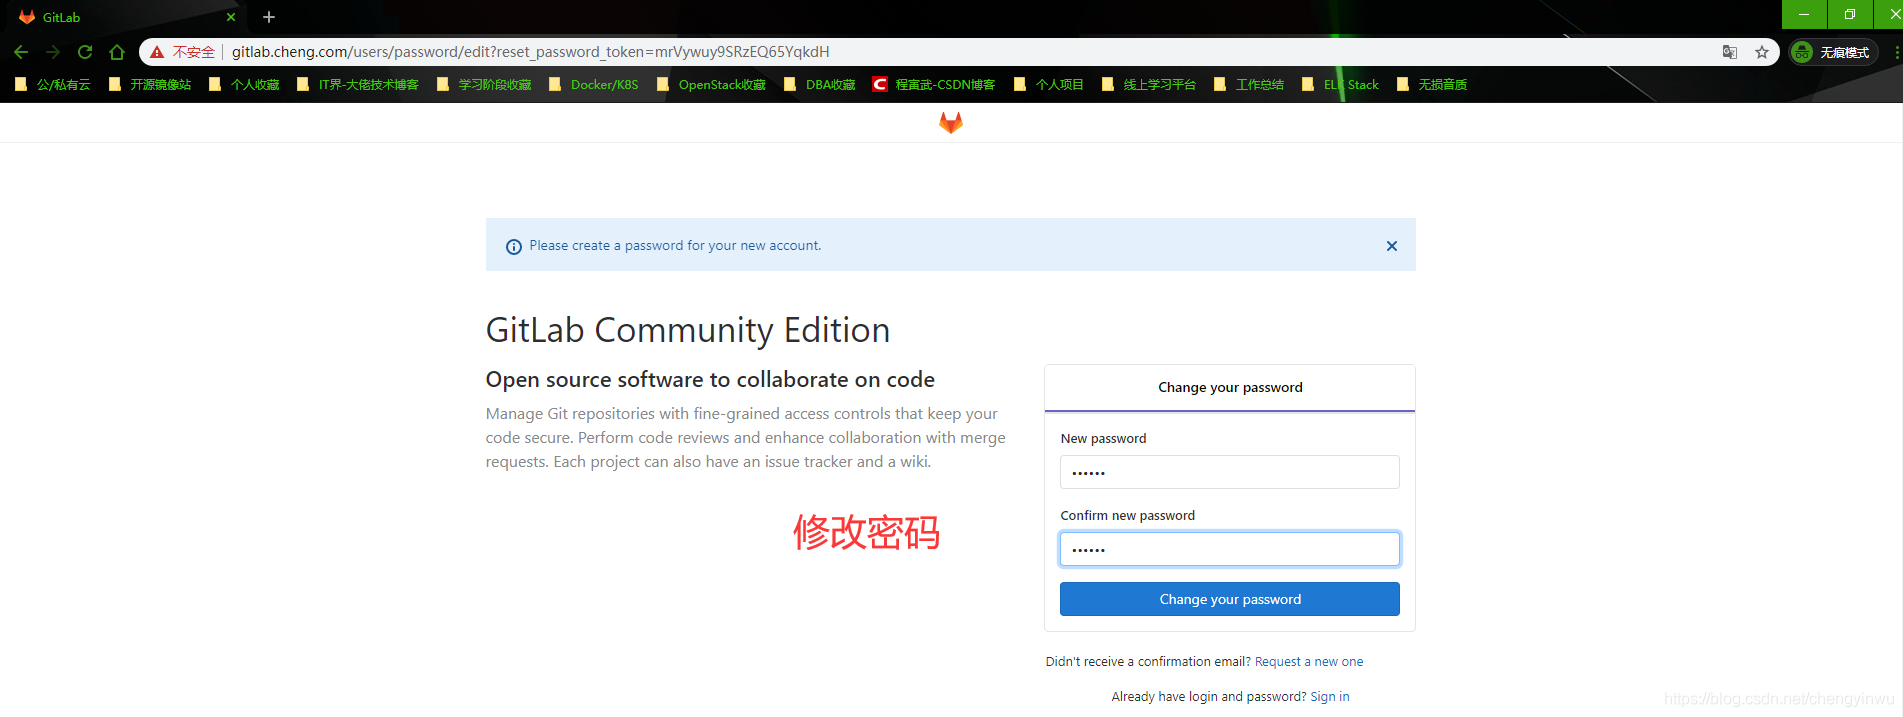Close the GitLab browser tab
Screen dimensions: 1903x717
tap(231, 17)
